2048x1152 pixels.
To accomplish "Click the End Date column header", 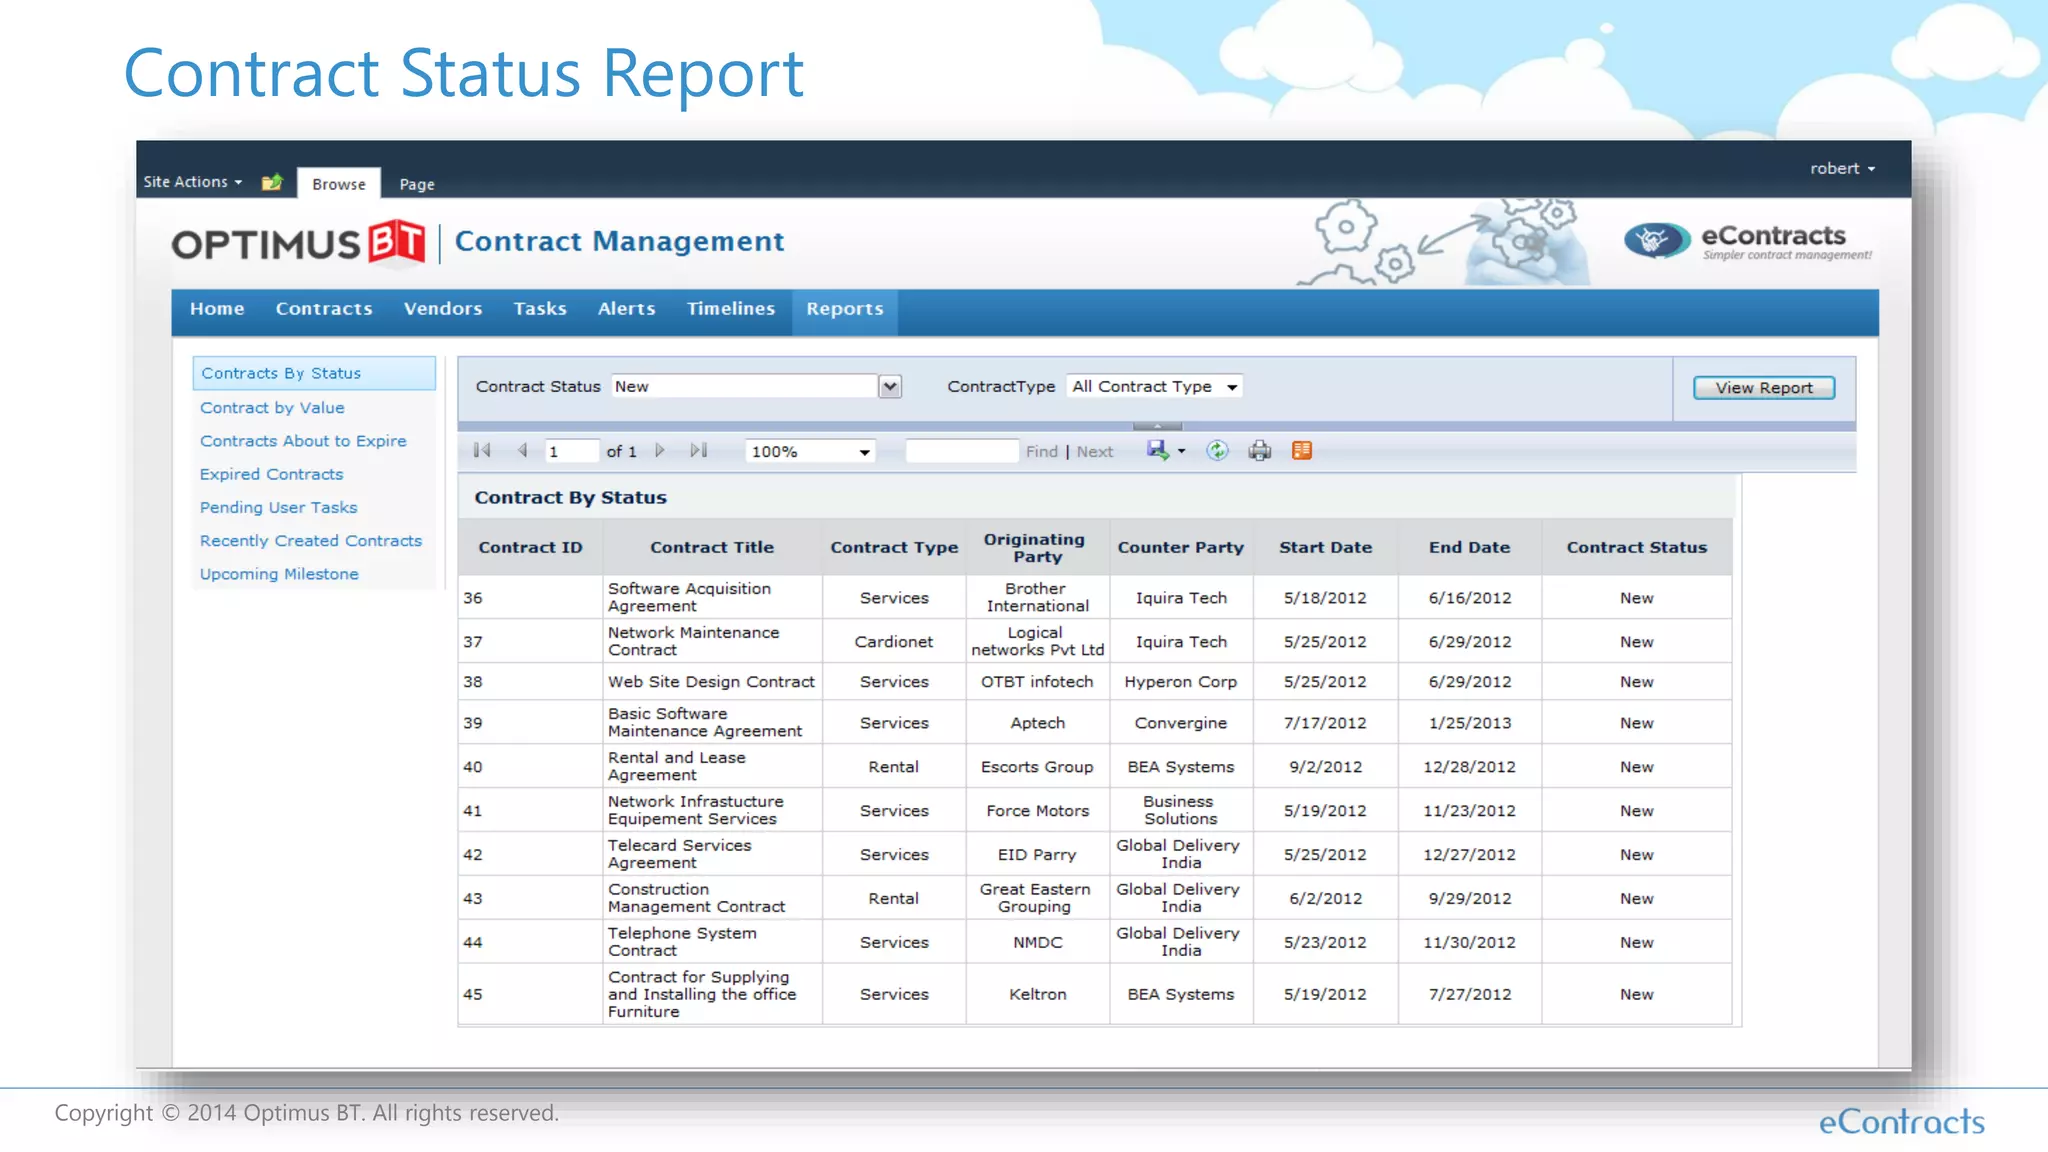I will point(1469,547).
